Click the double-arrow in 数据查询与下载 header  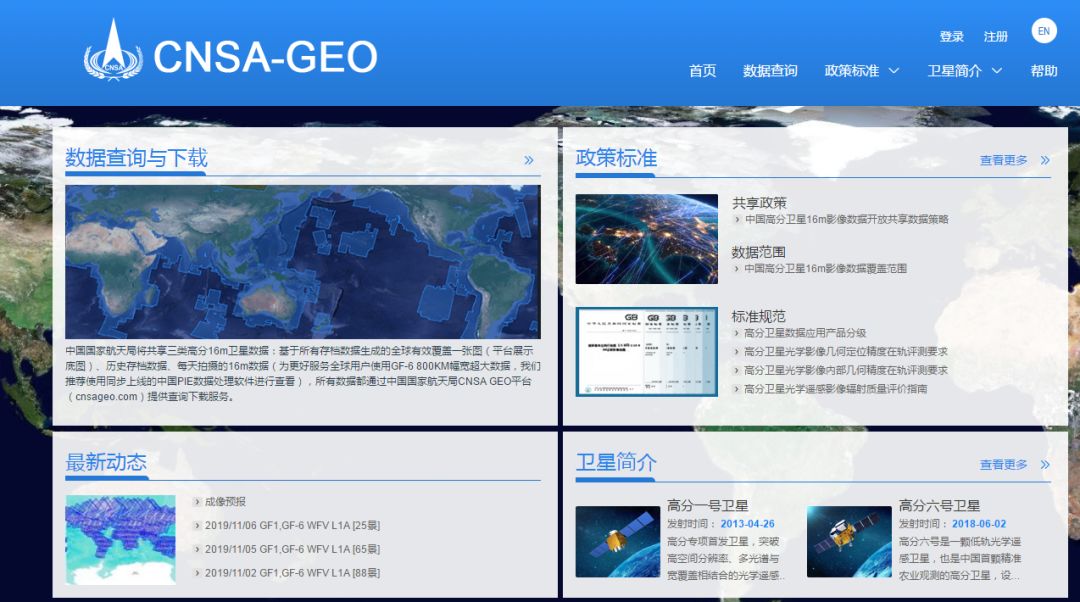click(528, 160)
